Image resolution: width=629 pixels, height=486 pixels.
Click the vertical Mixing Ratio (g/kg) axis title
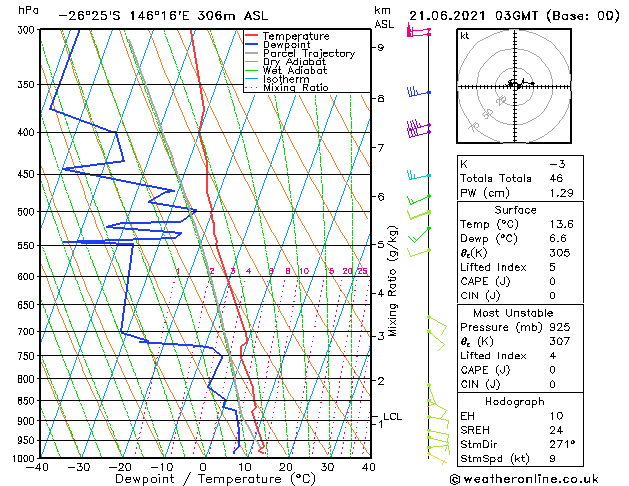point(392,281)
